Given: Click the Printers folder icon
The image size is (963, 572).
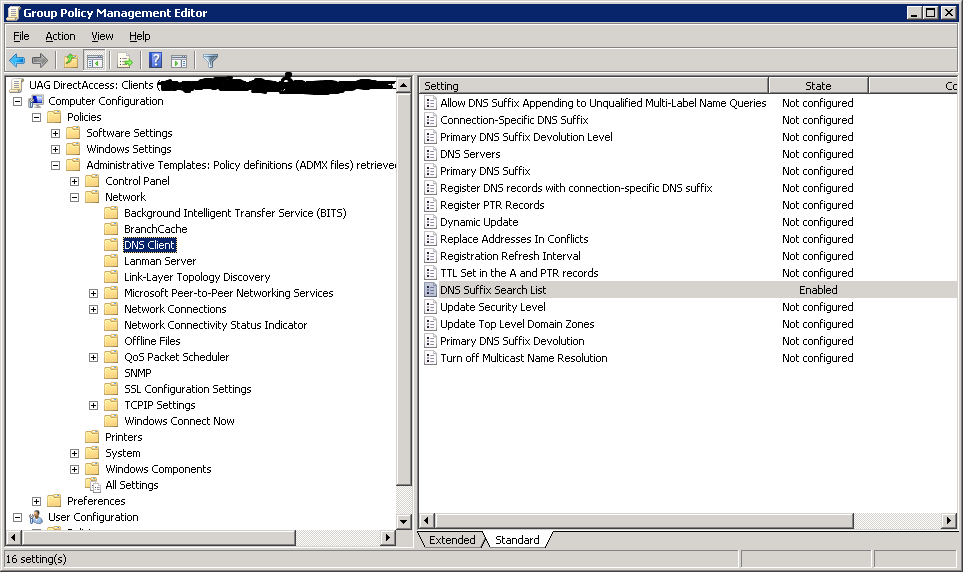Looking at the screenshot, I should tap(92, 437).
